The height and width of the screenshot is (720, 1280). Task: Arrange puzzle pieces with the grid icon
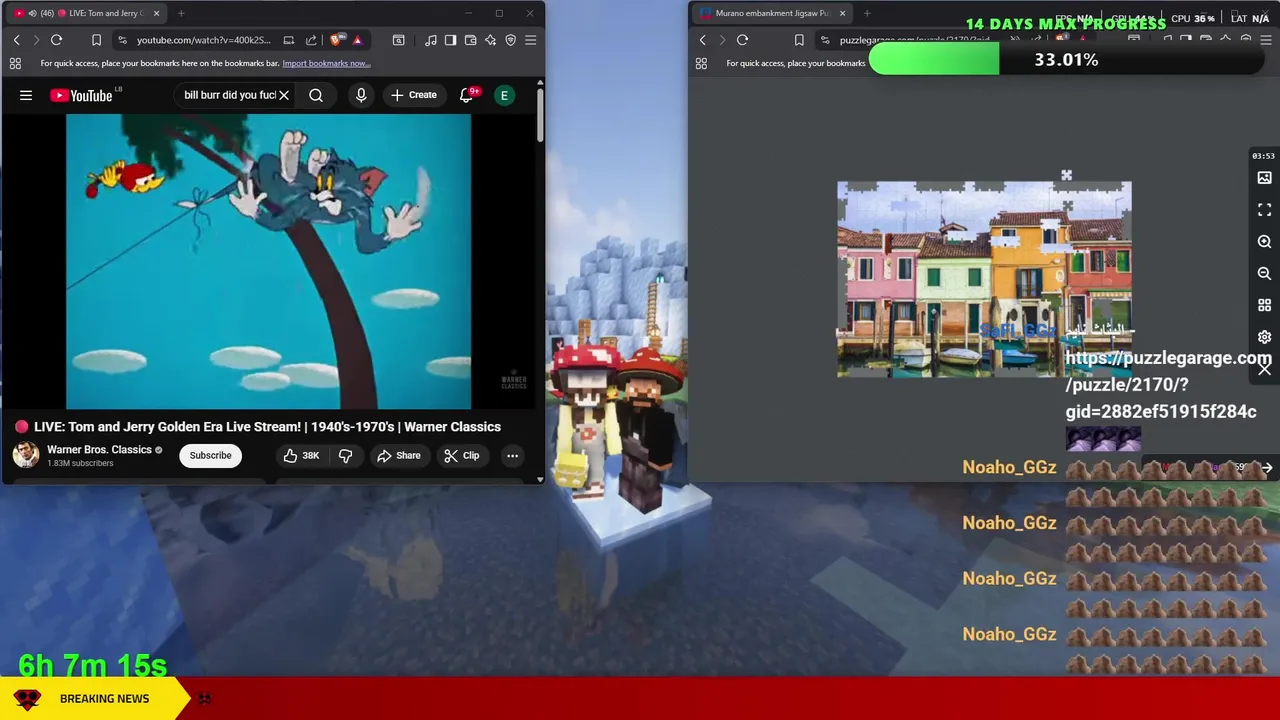(x=1264, y=305)
